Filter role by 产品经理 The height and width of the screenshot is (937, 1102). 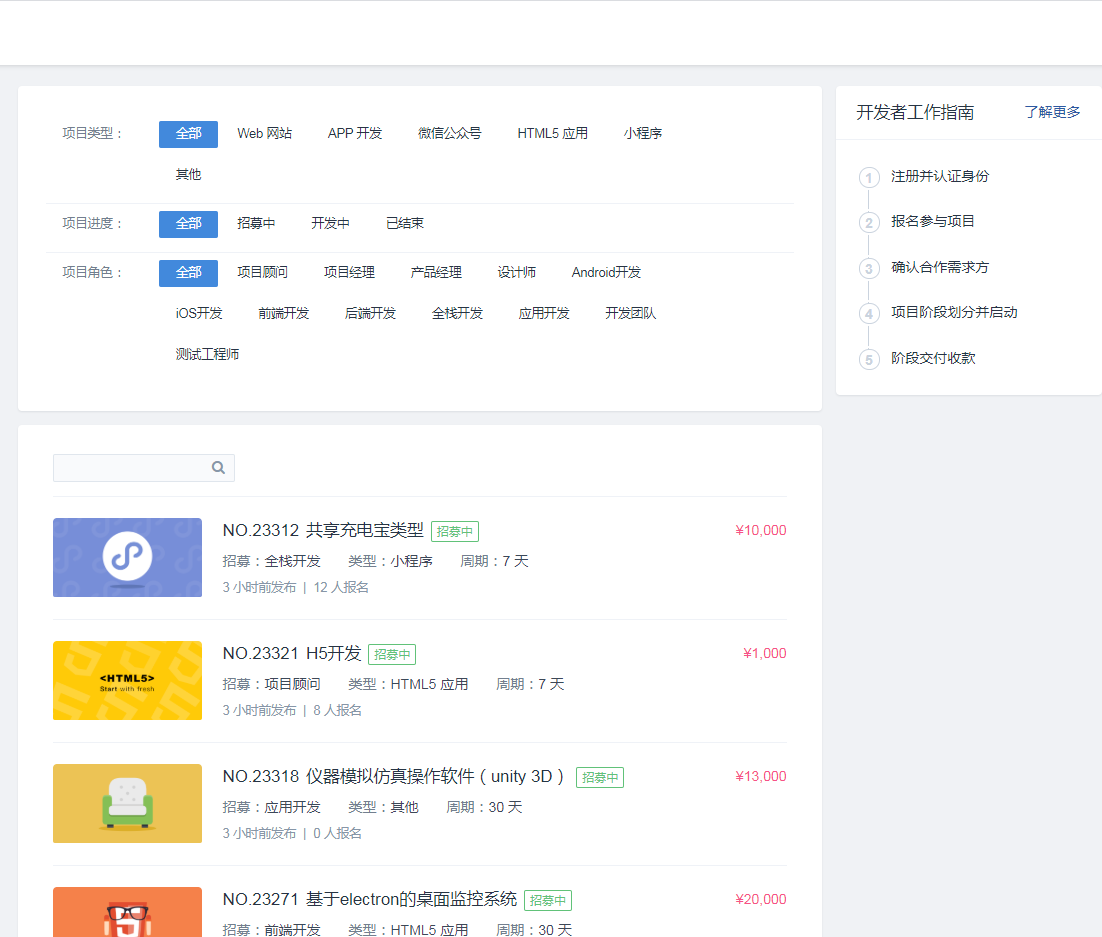tap(436, 273)
